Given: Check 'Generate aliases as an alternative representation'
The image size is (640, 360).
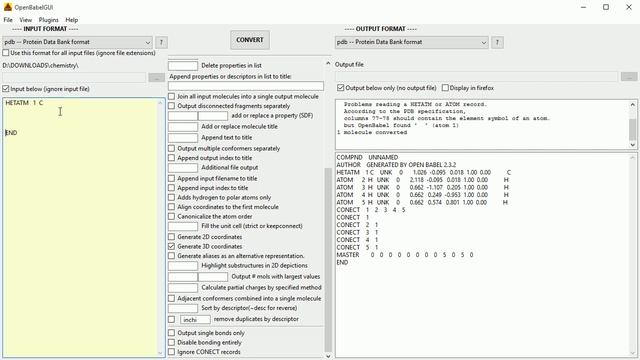Looking at the screenshot, I should (x=171, y=256).
